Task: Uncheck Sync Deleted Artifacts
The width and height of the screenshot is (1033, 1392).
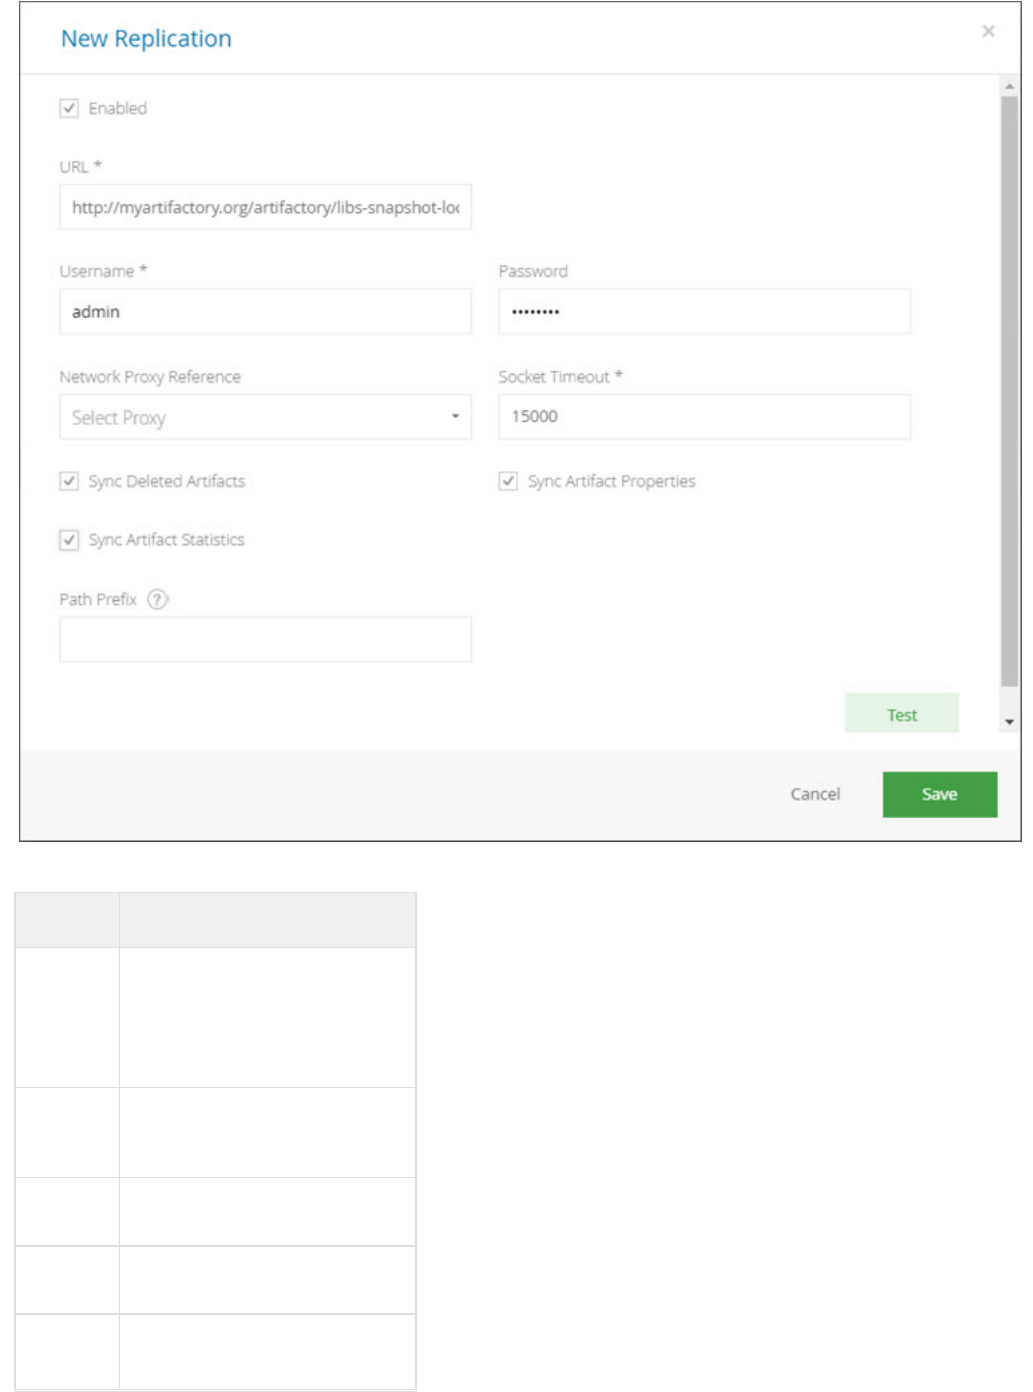Action: (69, 481)
